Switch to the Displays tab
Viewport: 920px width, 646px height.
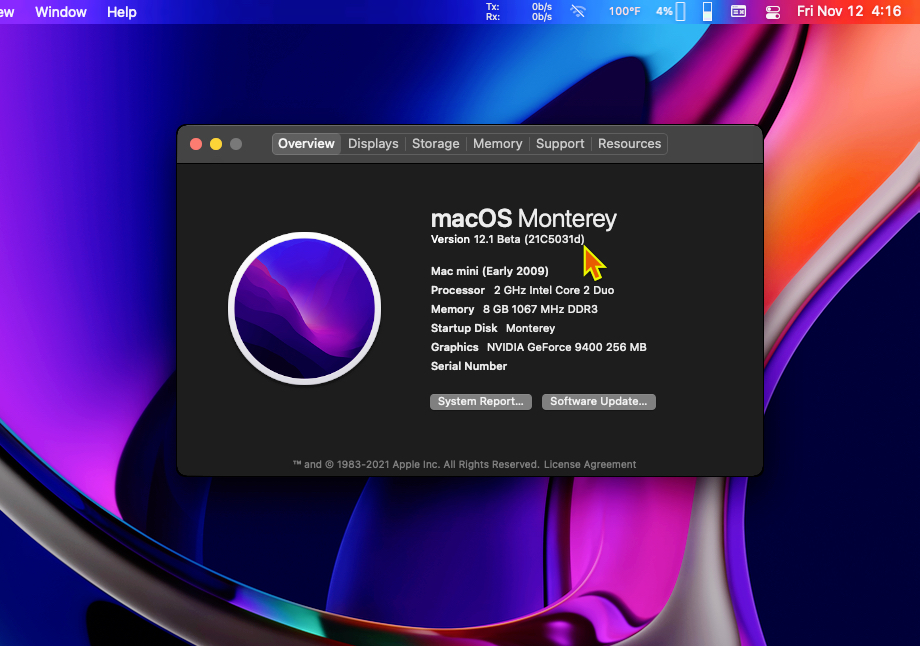click(373, 144)
